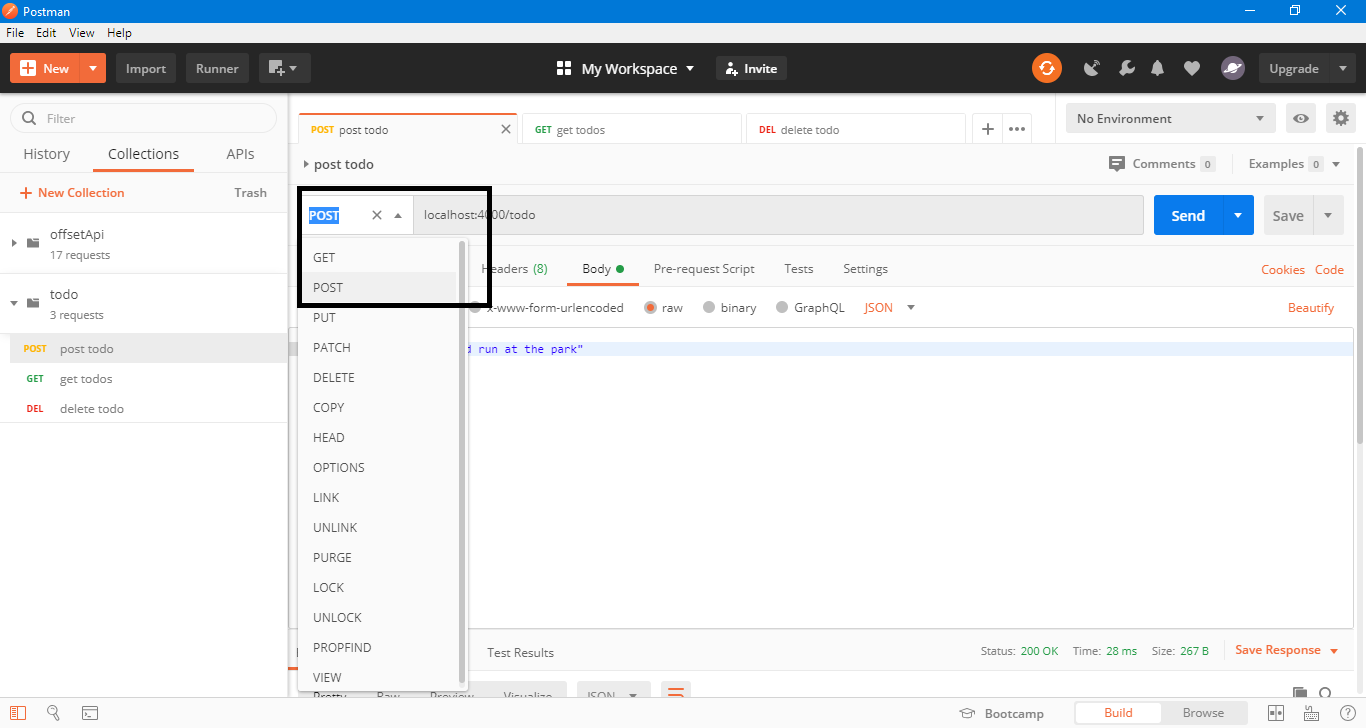Select the binary body option

point(711,307)
